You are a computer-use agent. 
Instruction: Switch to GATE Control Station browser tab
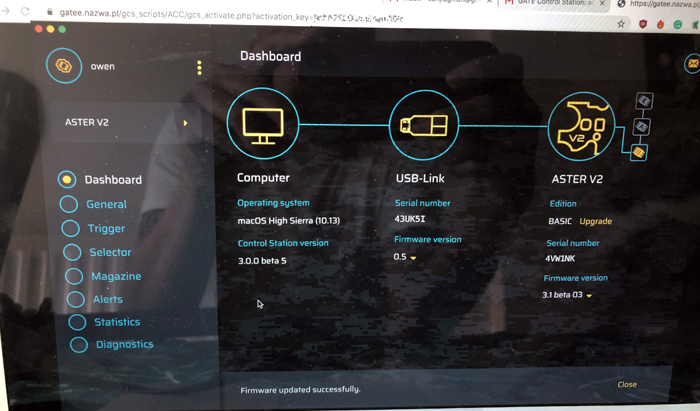tap(554, 4)
